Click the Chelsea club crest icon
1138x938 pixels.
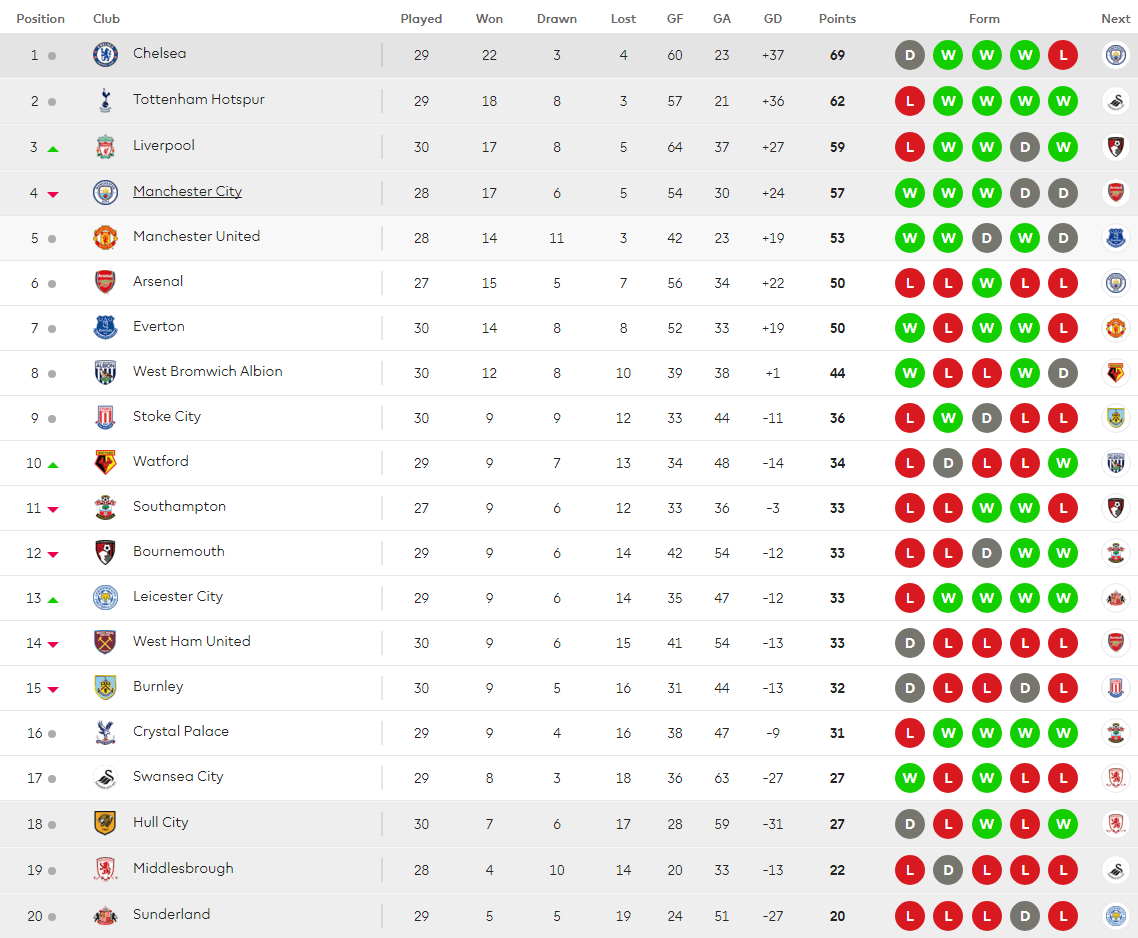[x=105, y=55]
